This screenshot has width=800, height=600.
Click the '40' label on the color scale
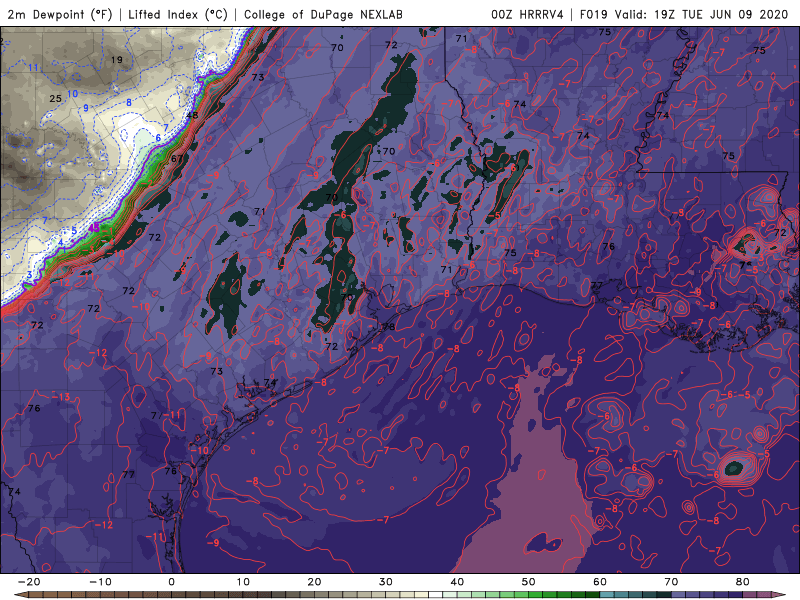[457, 582]
